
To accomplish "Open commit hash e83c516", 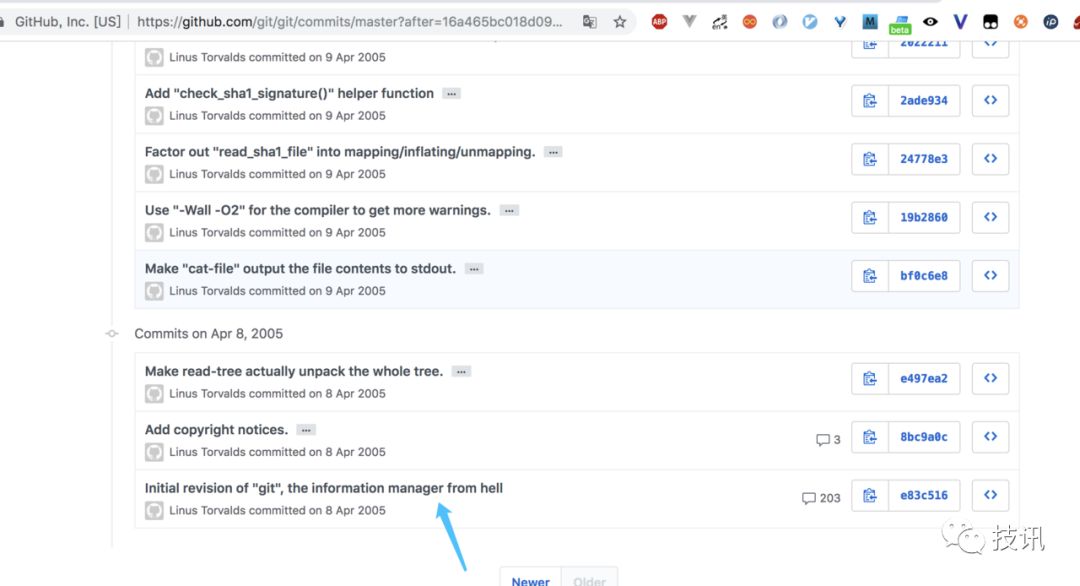I will (x=924, y=496).
